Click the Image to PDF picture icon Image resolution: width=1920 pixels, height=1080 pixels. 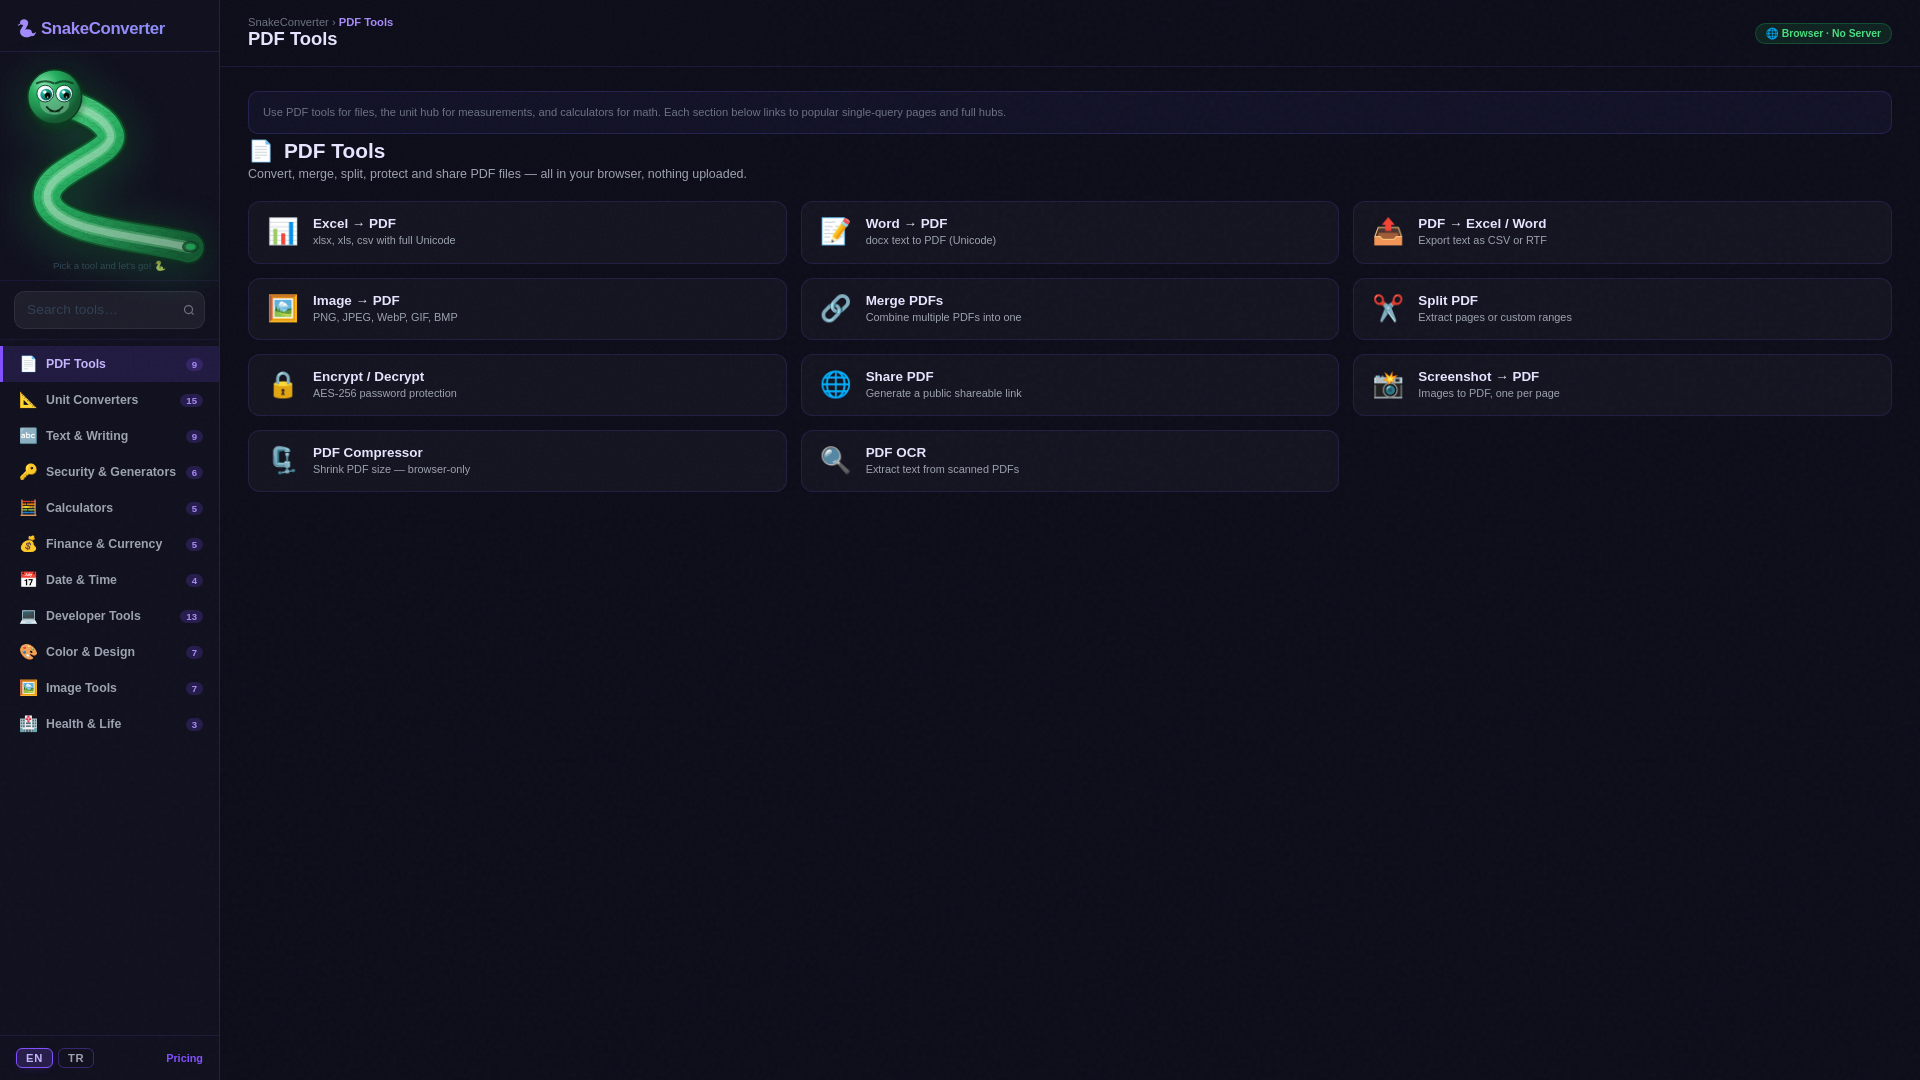[283, 308]
